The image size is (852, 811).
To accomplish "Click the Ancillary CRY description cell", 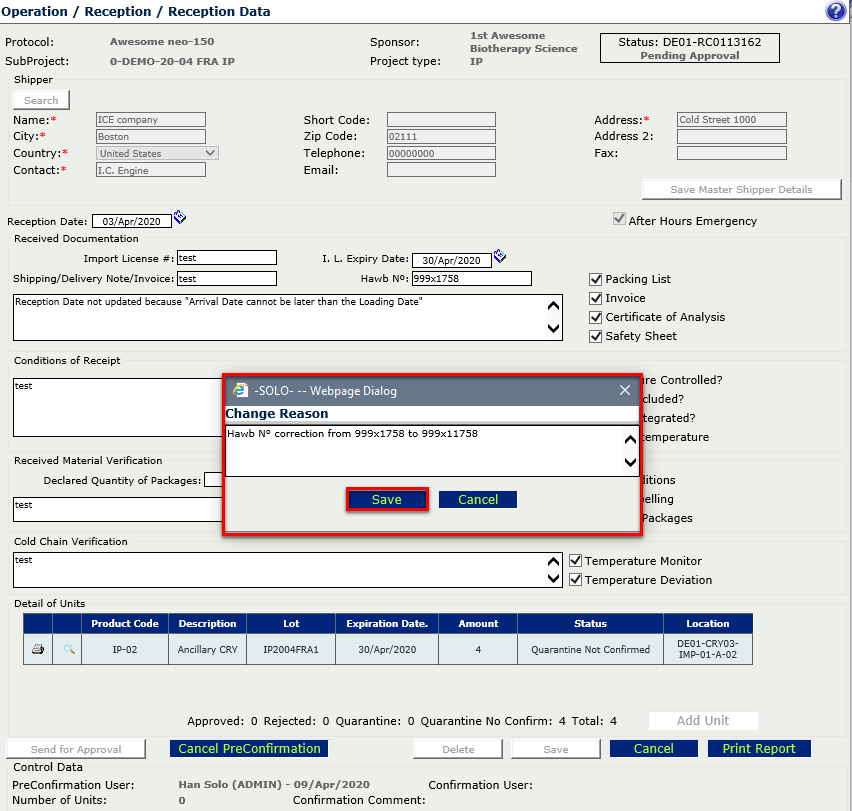I will coord(208,649).
